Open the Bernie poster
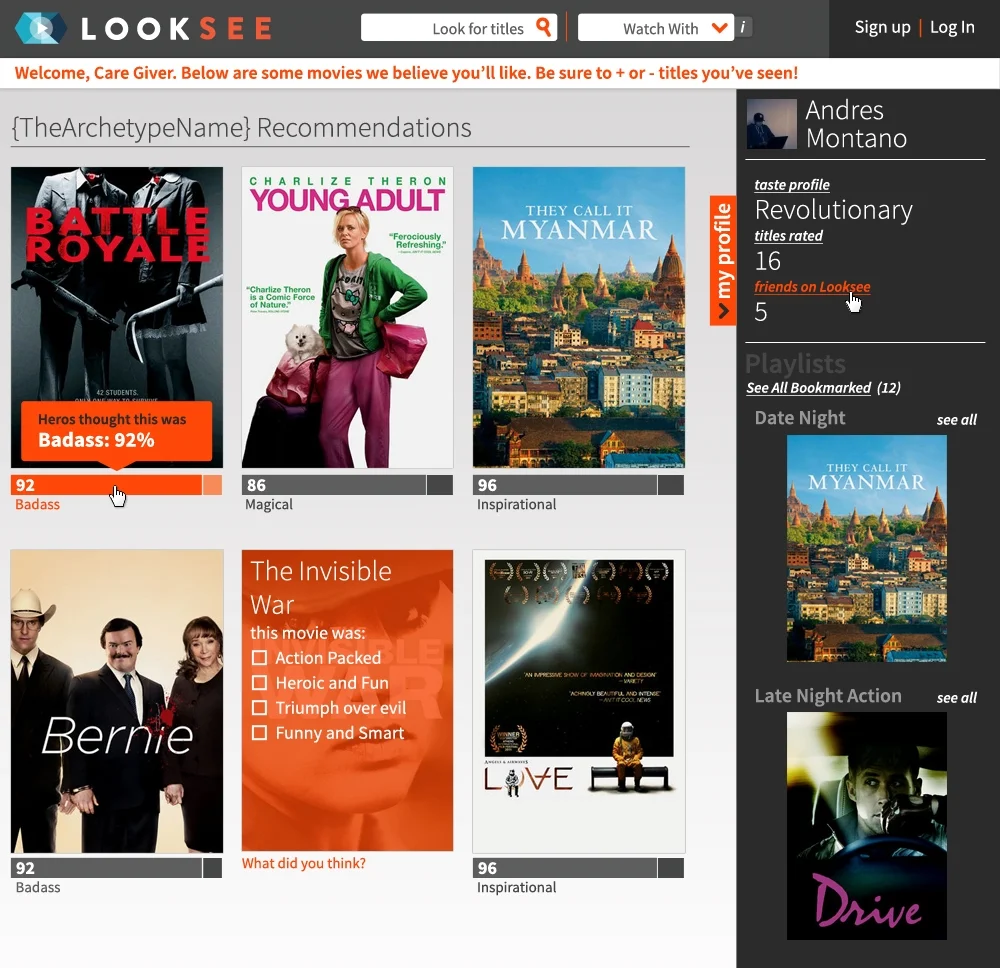Screen dimensions: 1000x968 117,701
